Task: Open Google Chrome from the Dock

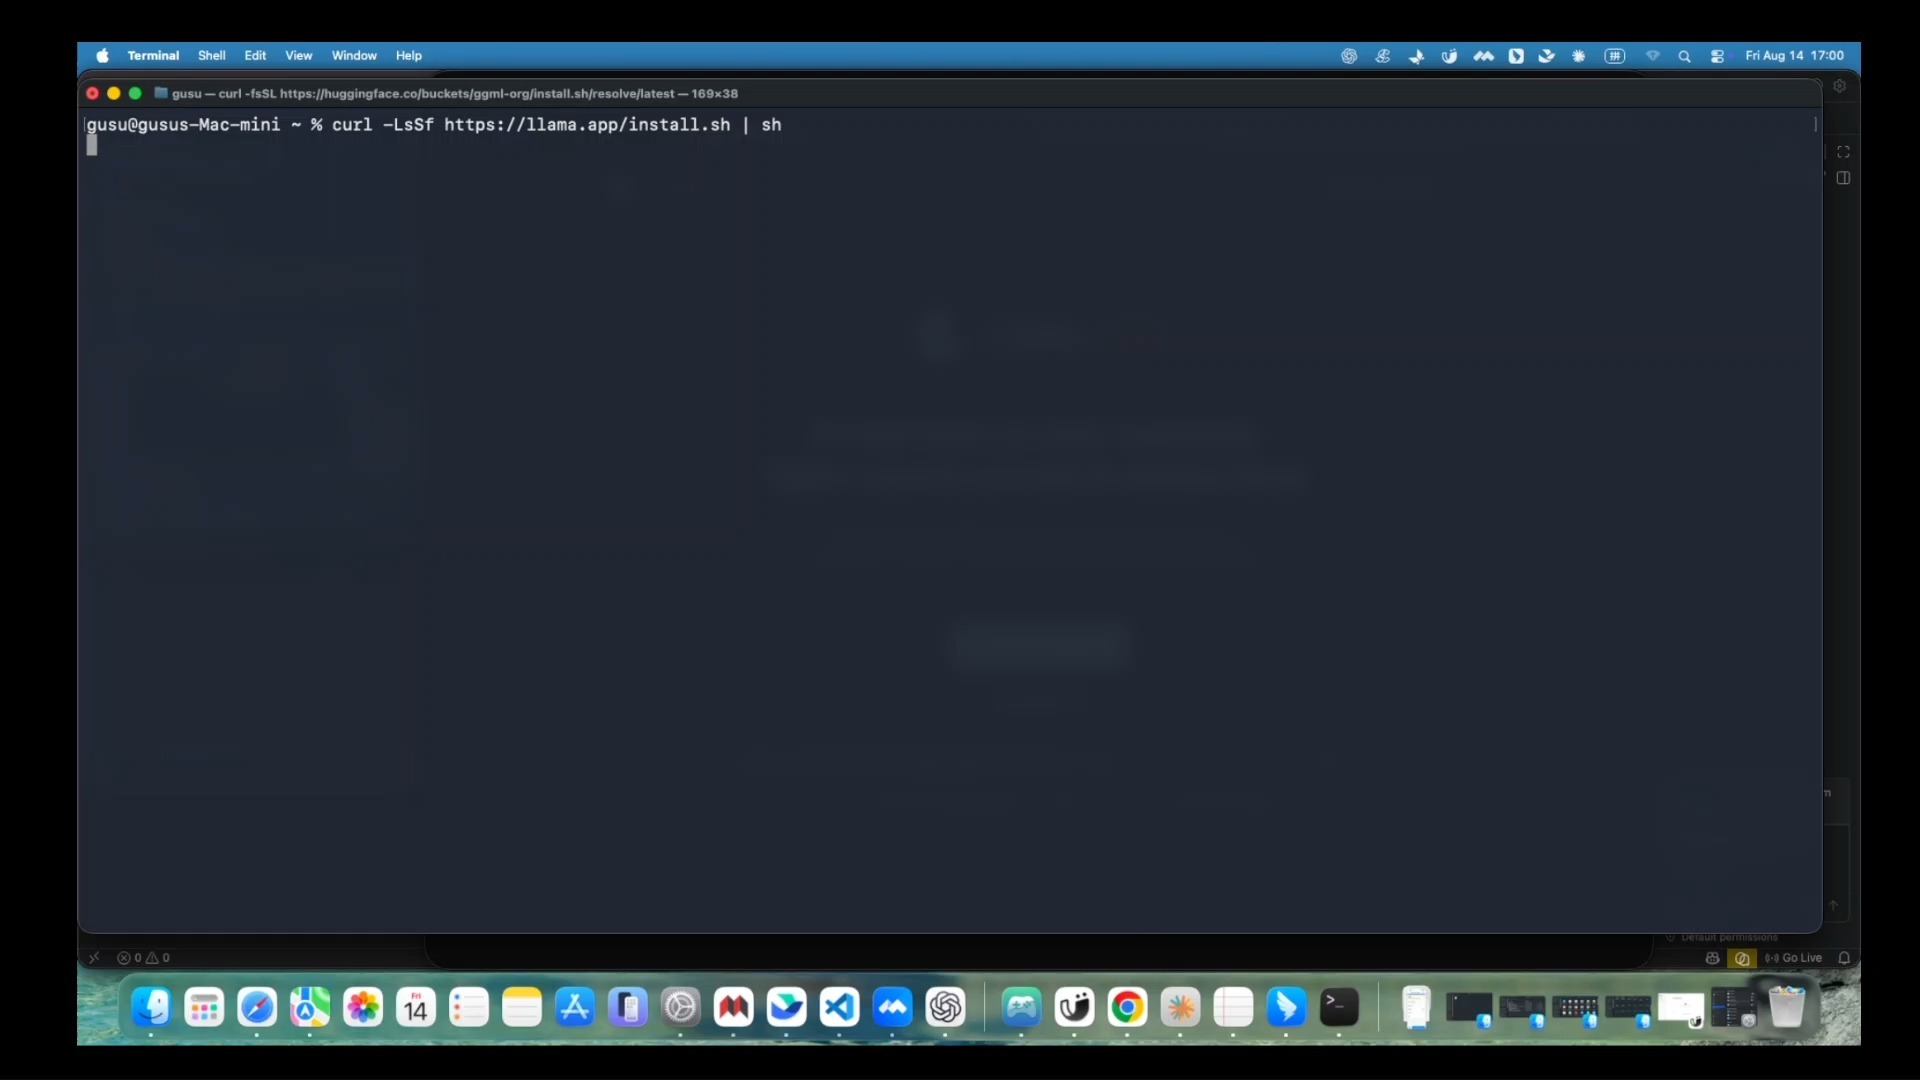Action: tap(1127, 1007)
